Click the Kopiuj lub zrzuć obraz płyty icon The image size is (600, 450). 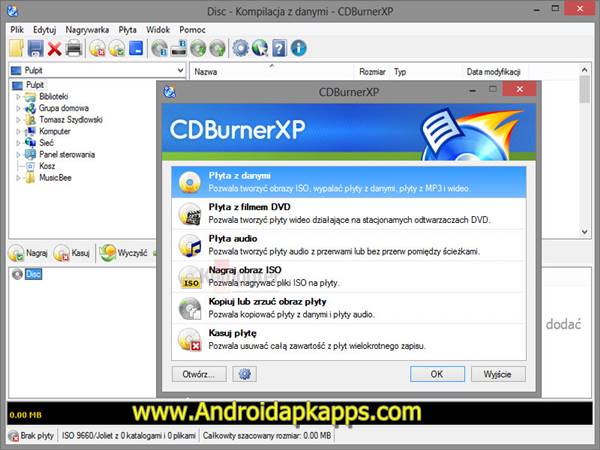(x=190, y=308)
